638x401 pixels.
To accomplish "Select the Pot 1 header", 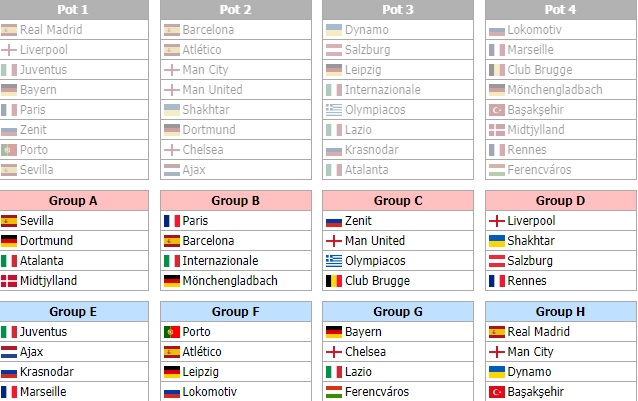I will tap(73, 9).
